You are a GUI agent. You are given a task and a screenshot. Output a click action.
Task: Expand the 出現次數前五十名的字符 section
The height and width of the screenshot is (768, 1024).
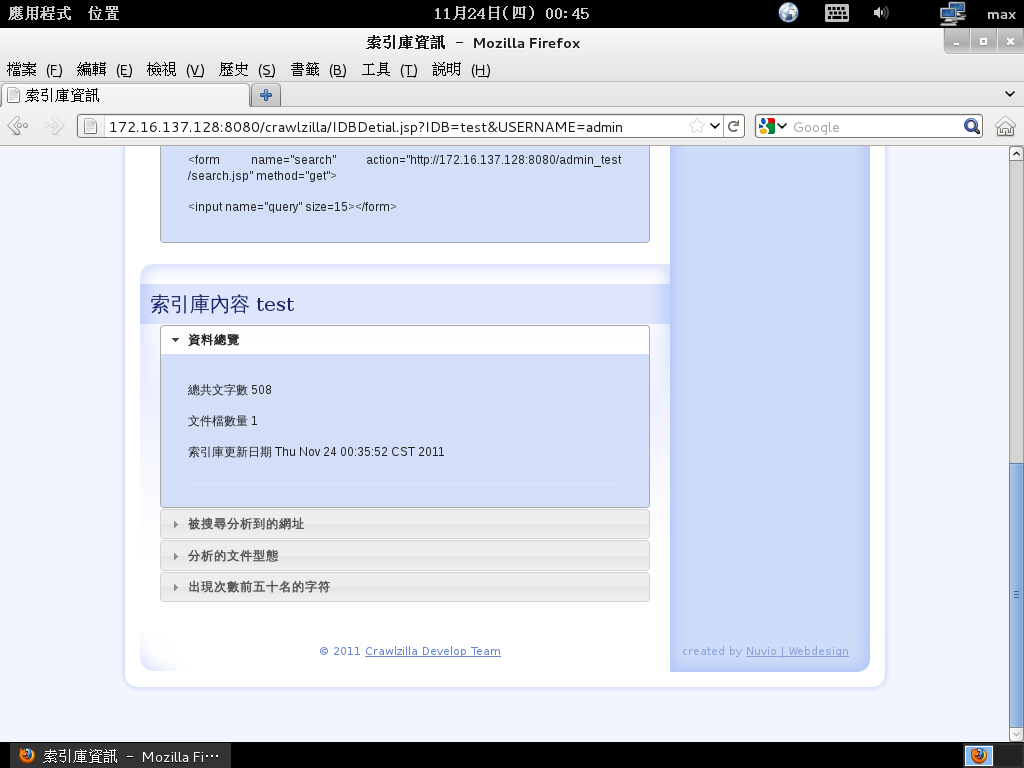point(258,587)
